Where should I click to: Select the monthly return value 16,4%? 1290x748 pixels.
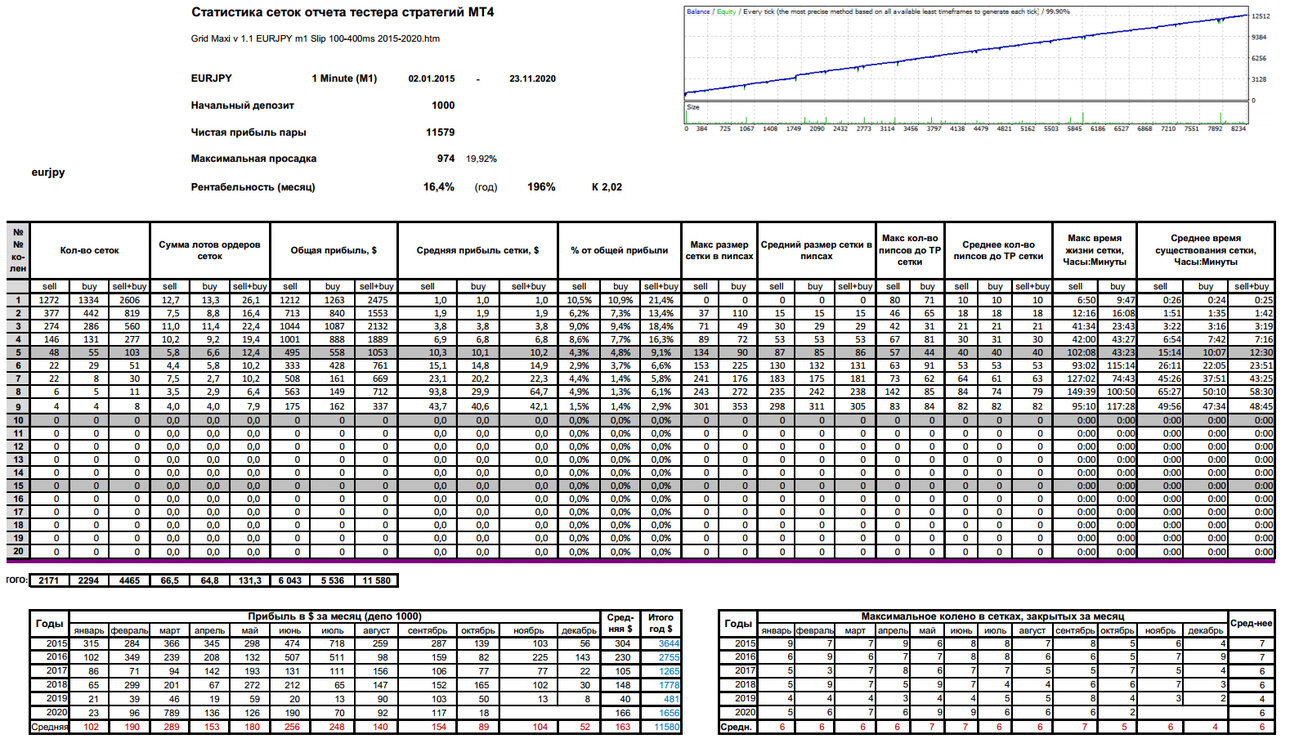coord(439,187)
